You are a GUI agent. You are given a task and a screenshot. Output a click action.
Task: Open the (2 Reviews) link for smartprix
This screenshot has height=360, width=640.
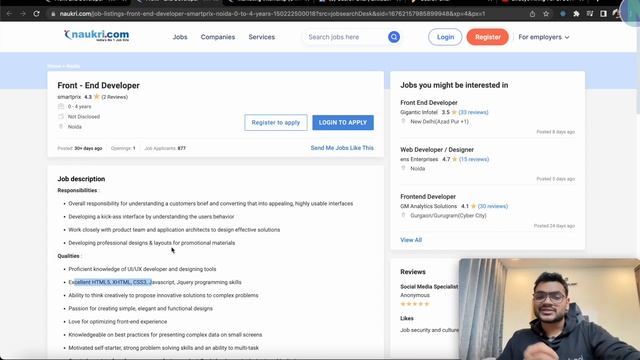(115, 97)
